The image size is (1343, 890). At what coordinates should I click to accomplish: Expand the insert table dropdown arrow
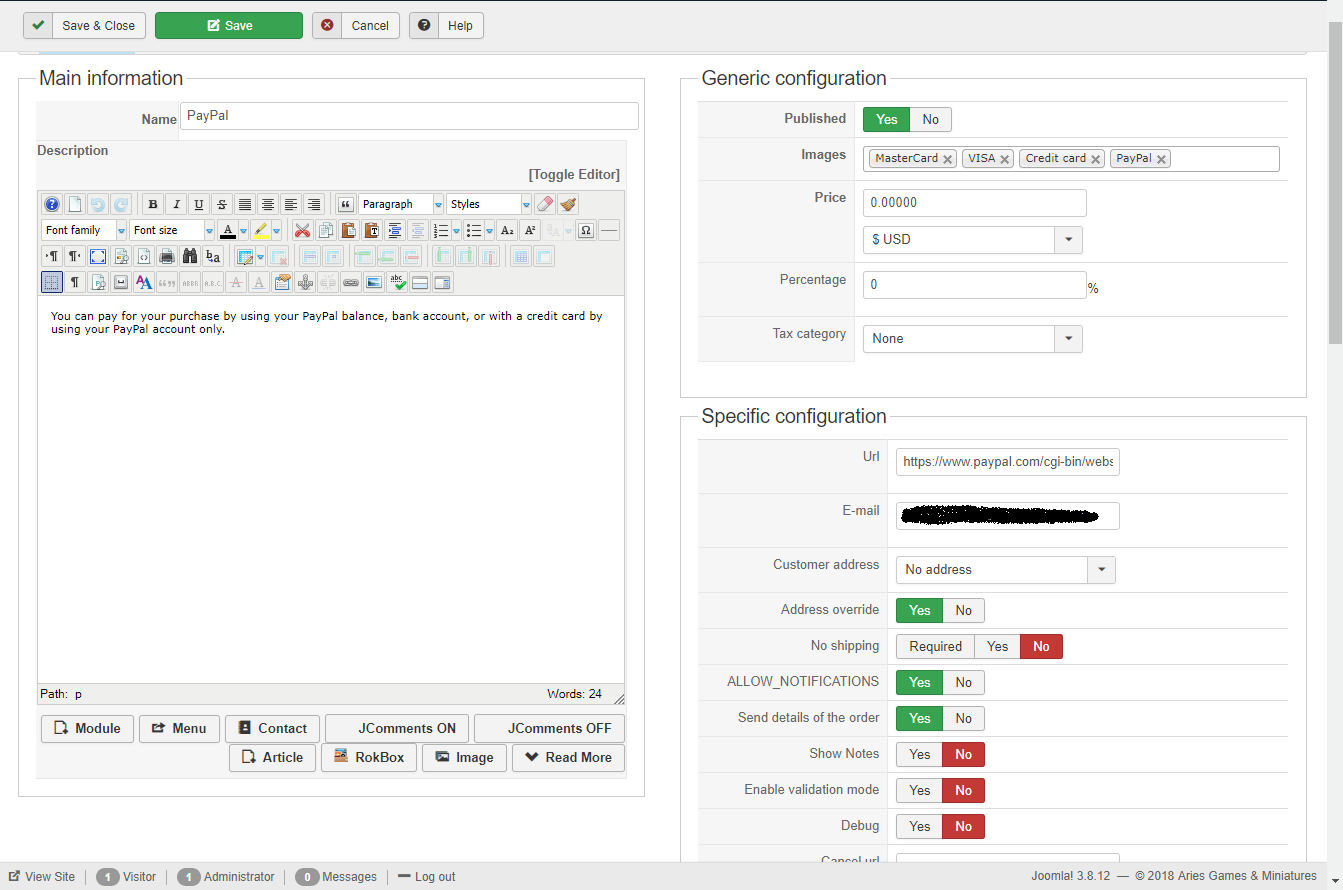[261, 256]
